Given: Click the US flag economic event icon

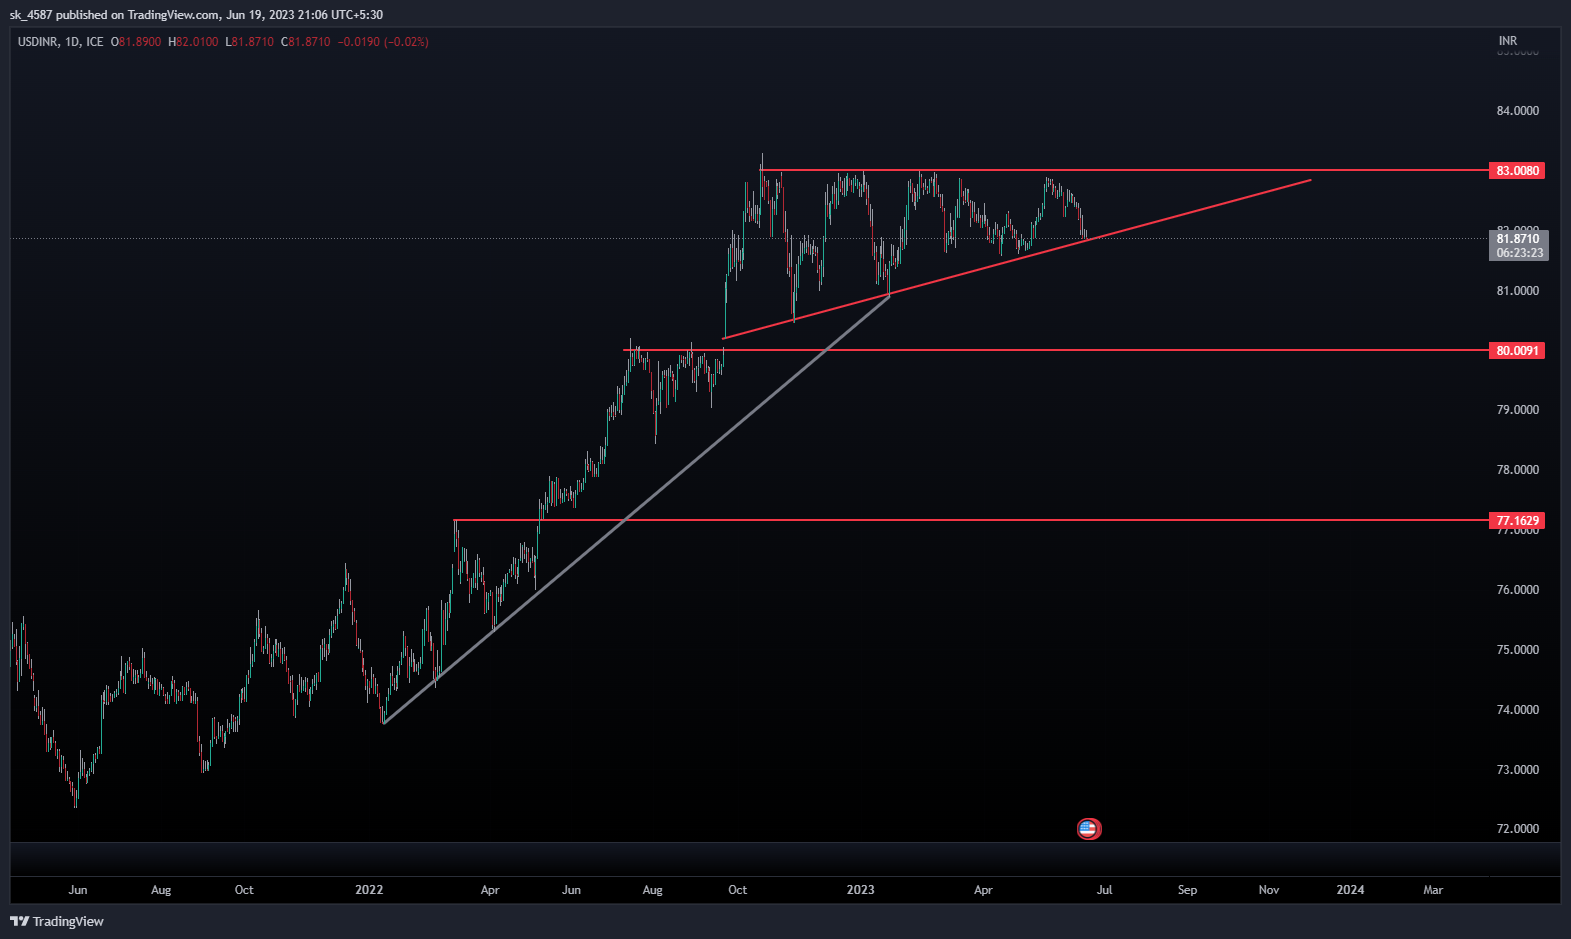Looking at the screenshot, I should click(1089, 828).
